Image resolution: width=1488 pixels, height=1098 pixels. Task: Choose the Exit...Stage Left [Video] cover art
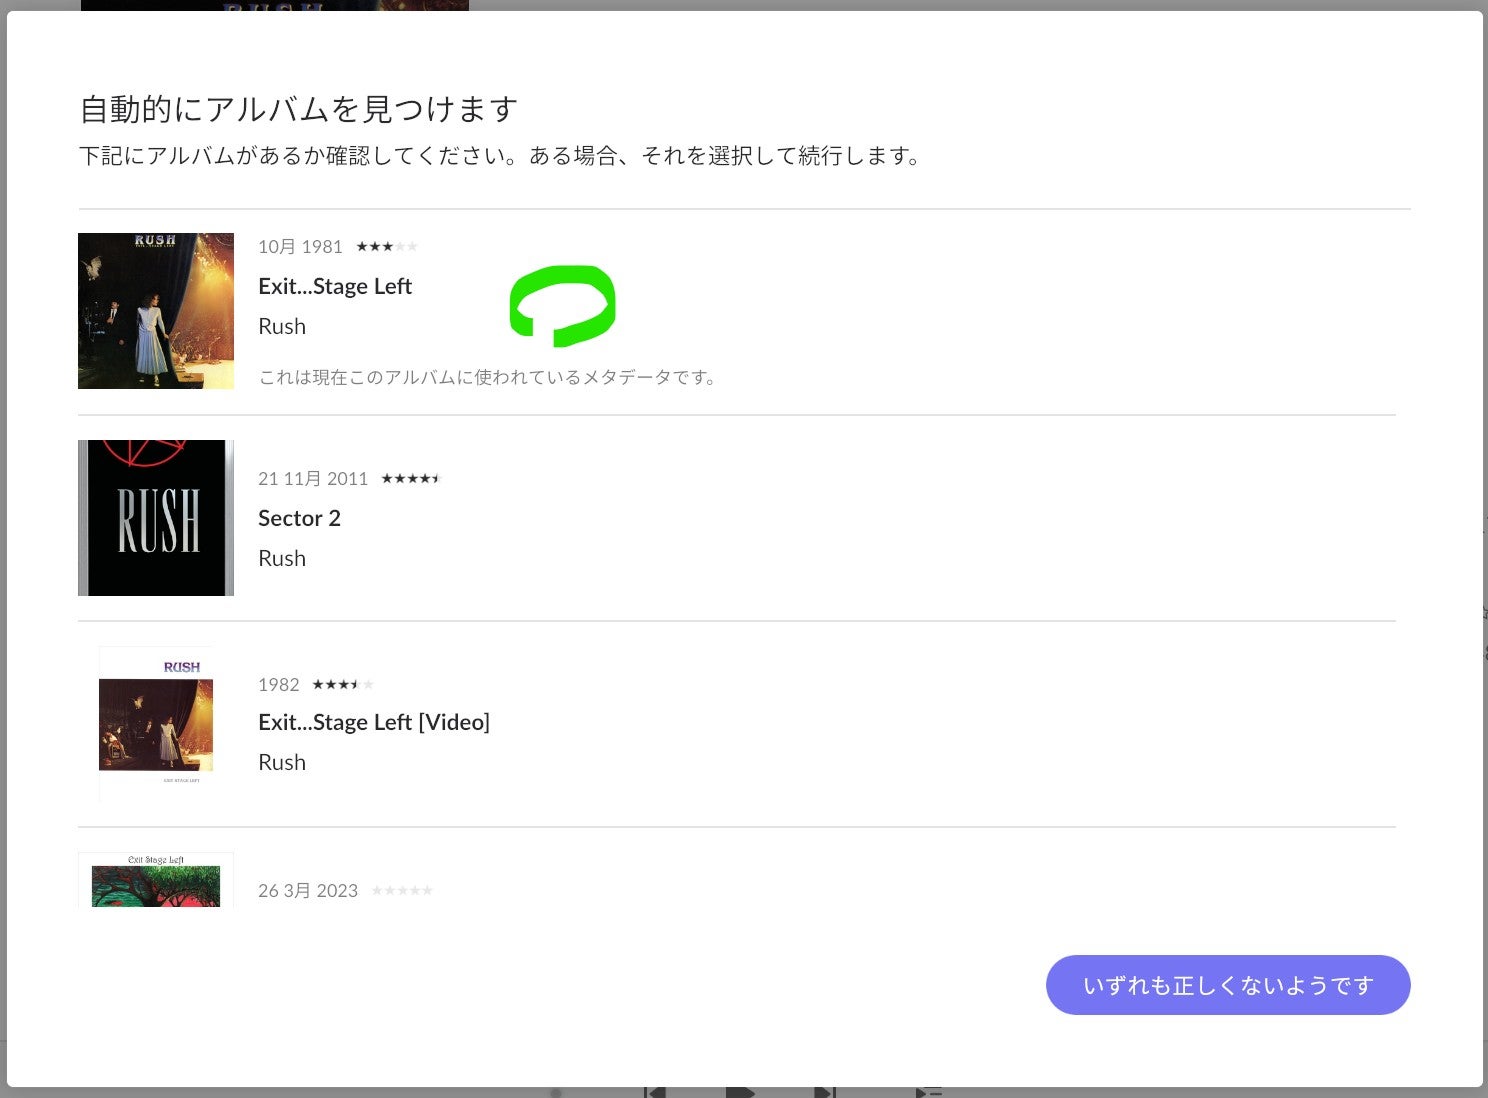156,724
